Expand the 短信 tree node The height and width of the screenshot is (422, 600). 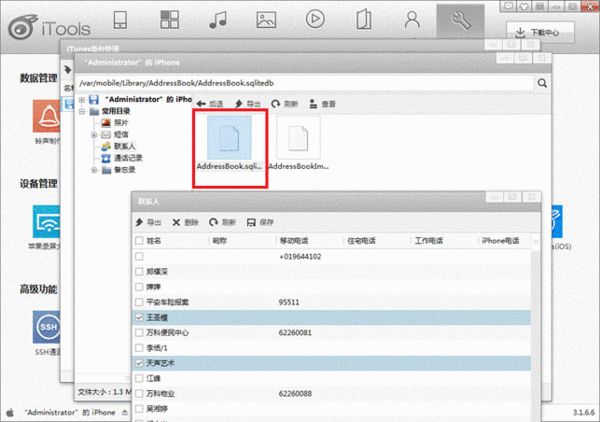click(94, 135)
